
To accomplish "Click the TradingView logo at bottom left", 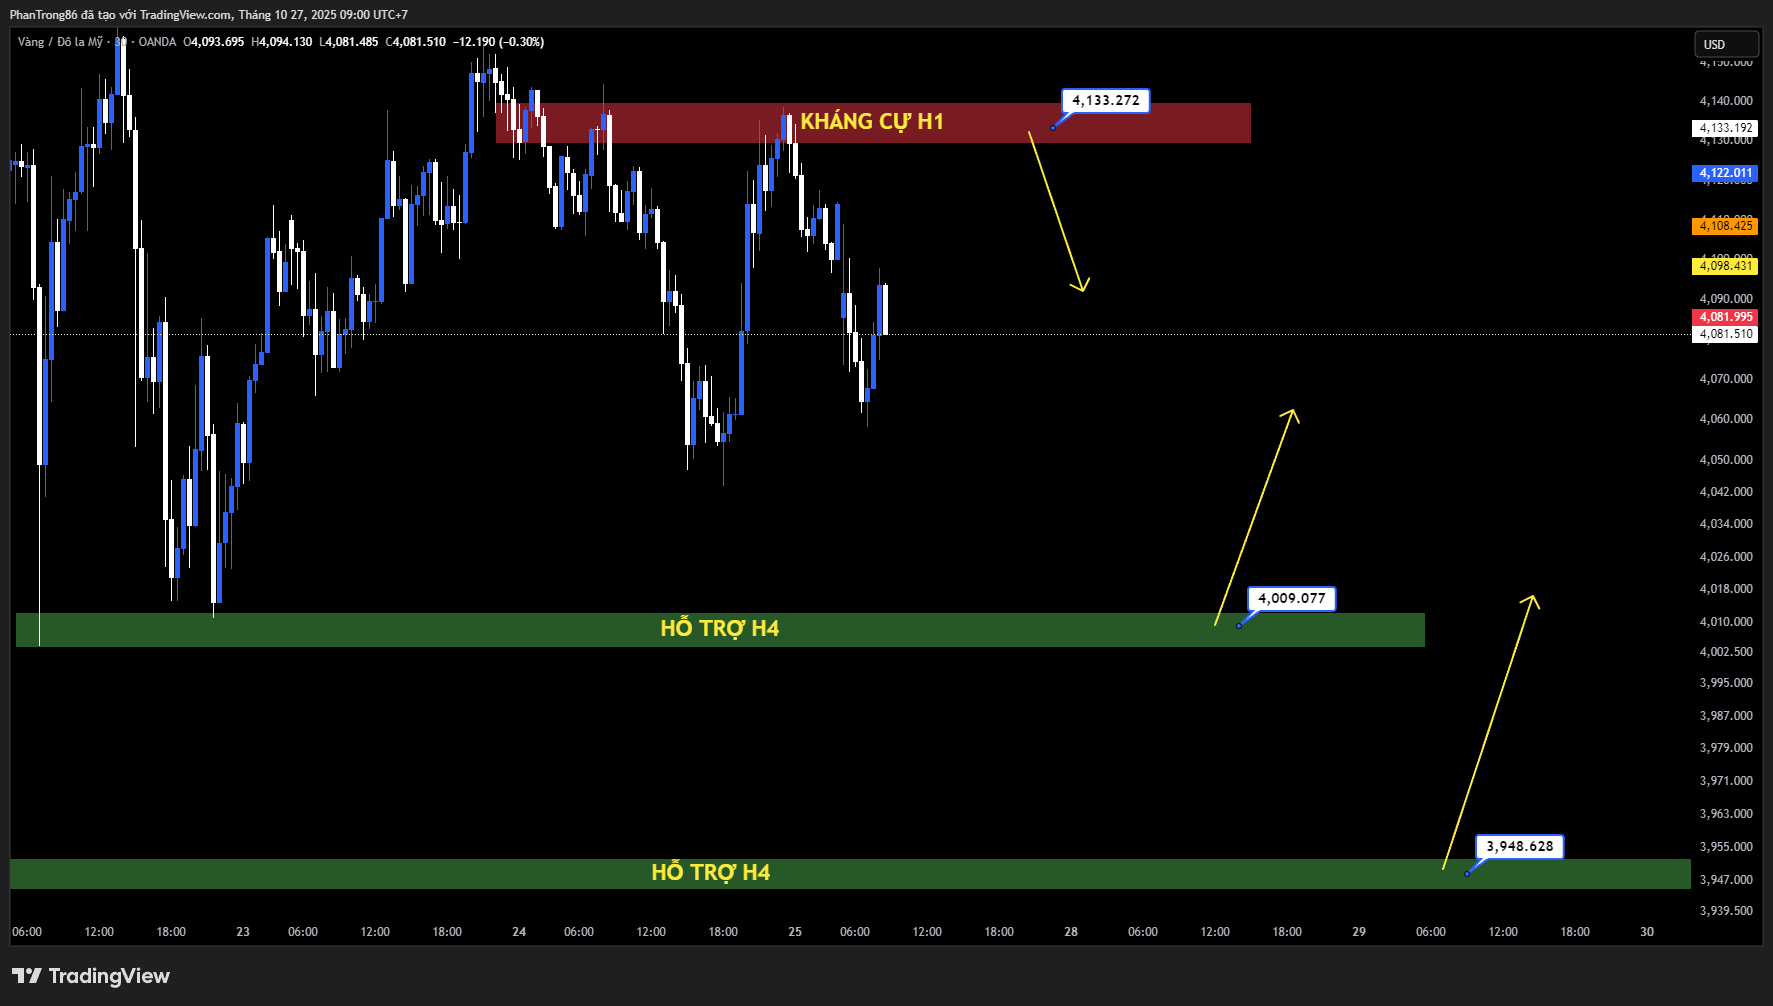I will tap(91, 976).
